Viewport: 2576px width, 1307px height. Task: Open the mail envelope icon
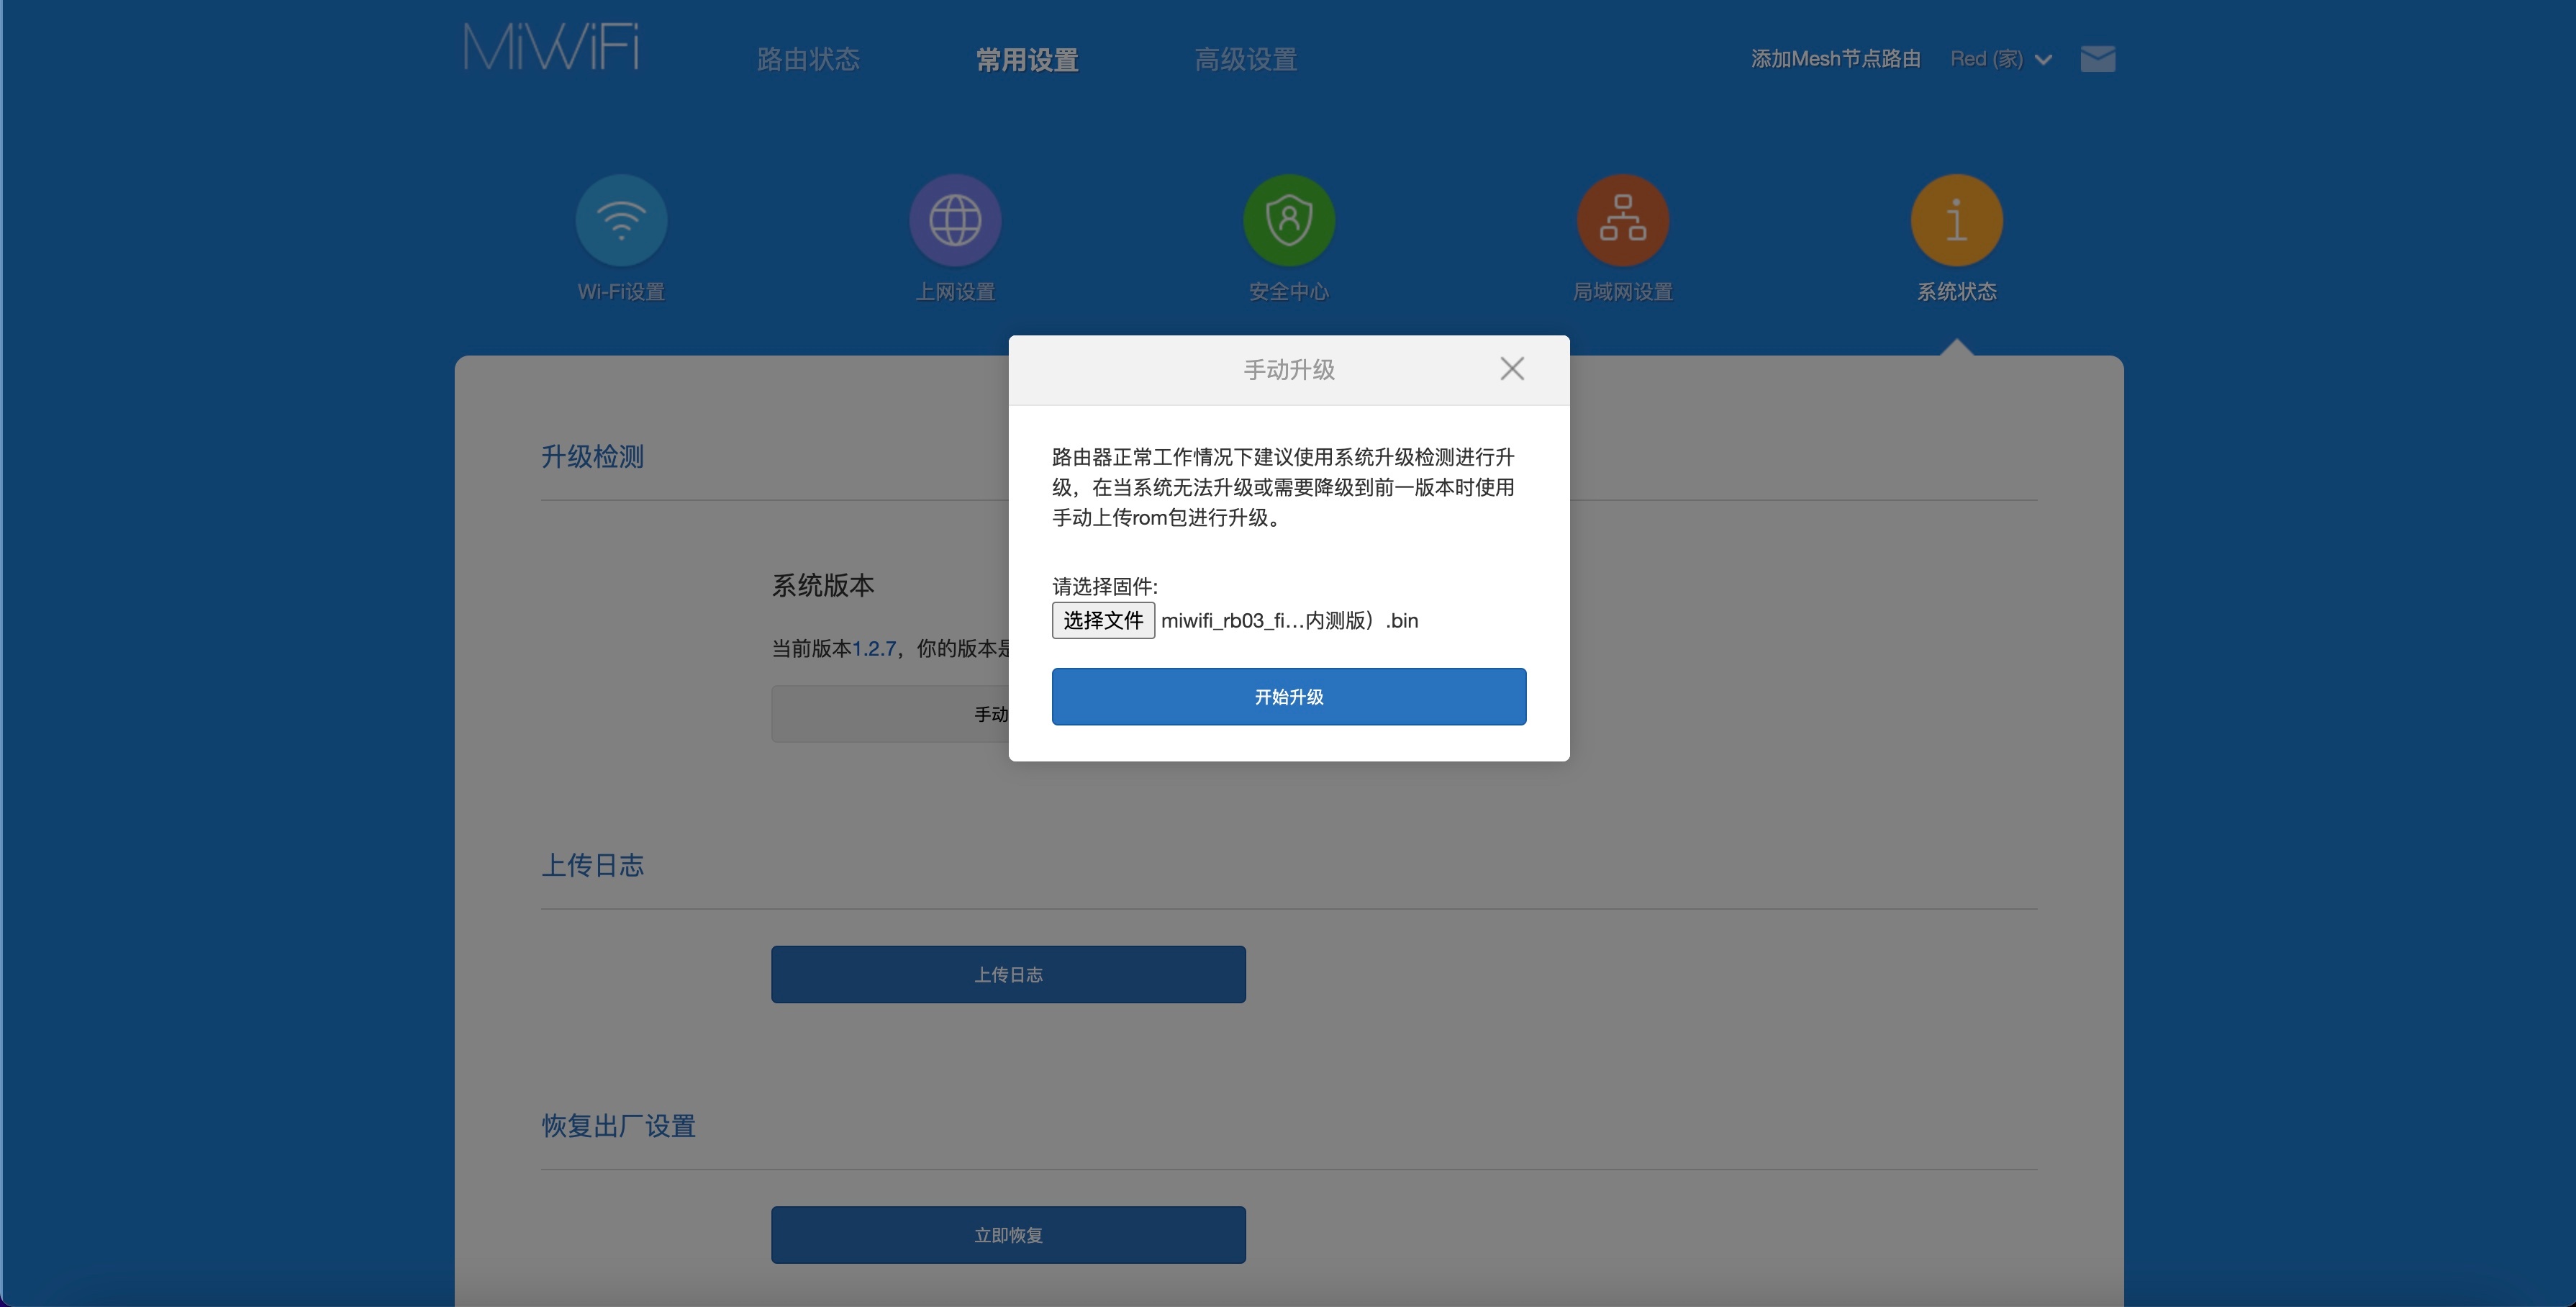pyautogui.click(x=2097, y=59)
